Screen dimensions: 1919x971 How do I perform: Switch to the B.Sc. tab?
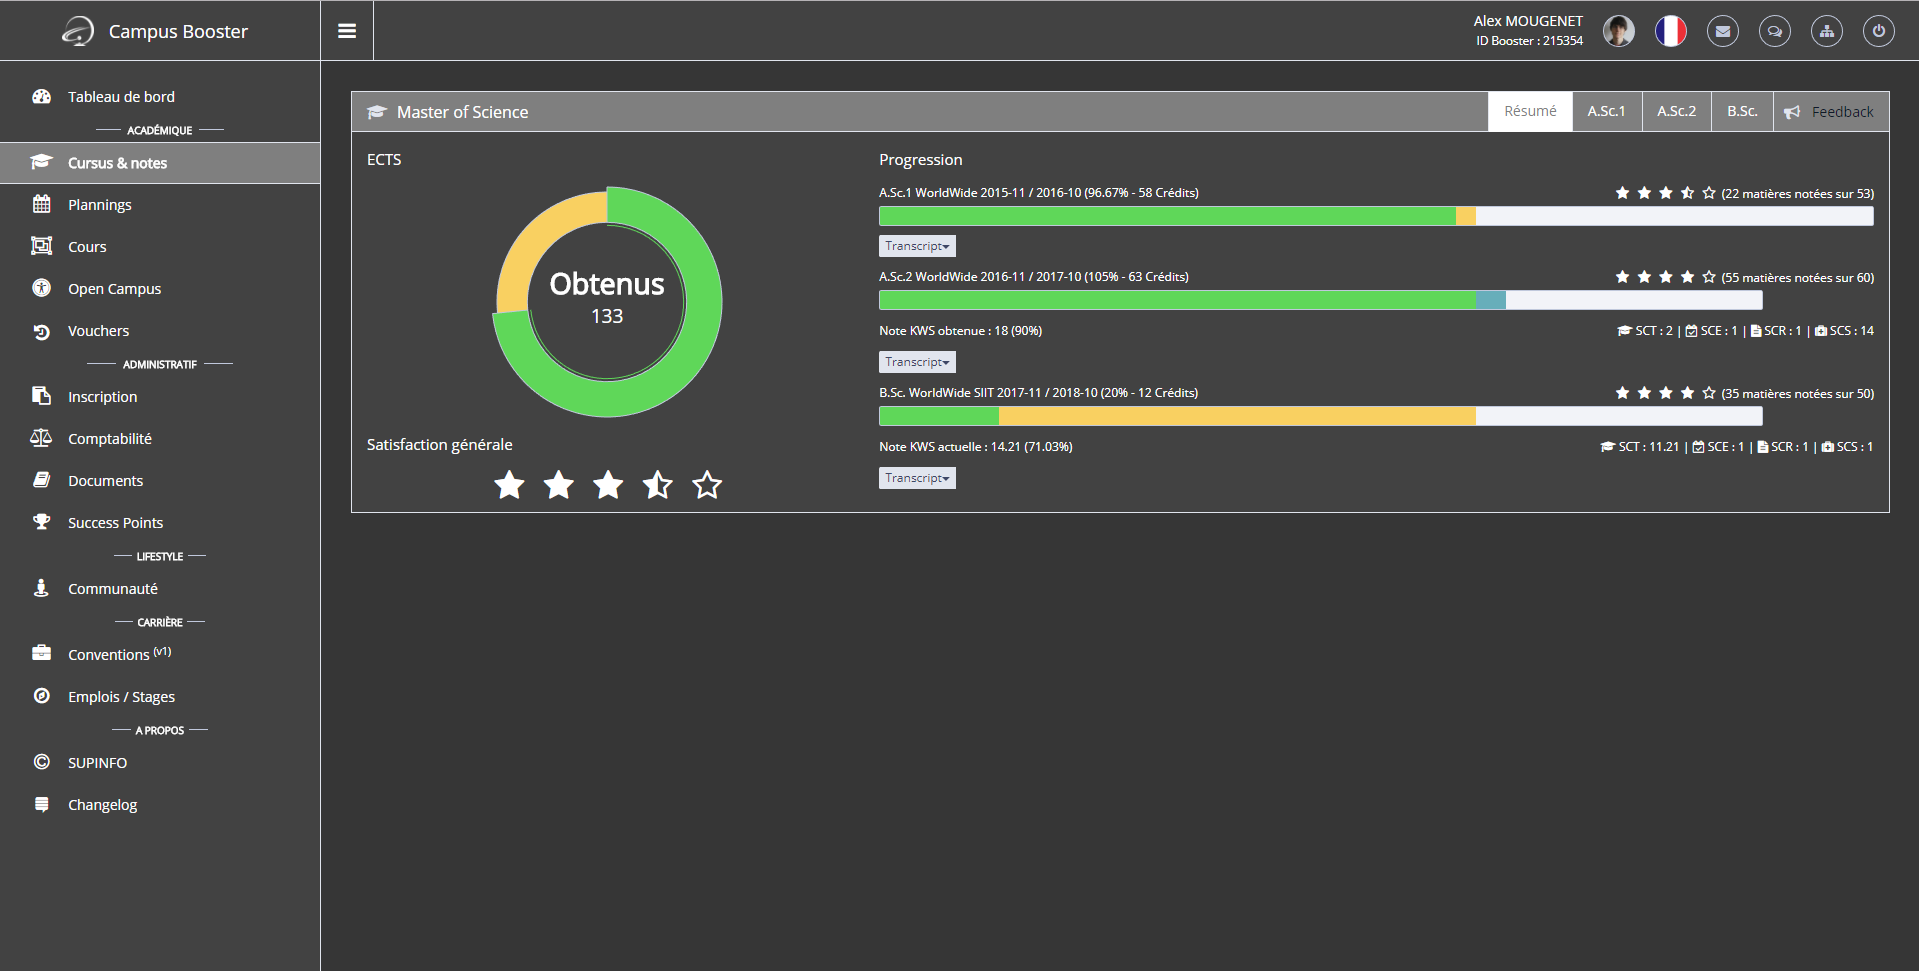click(1743, 111)
